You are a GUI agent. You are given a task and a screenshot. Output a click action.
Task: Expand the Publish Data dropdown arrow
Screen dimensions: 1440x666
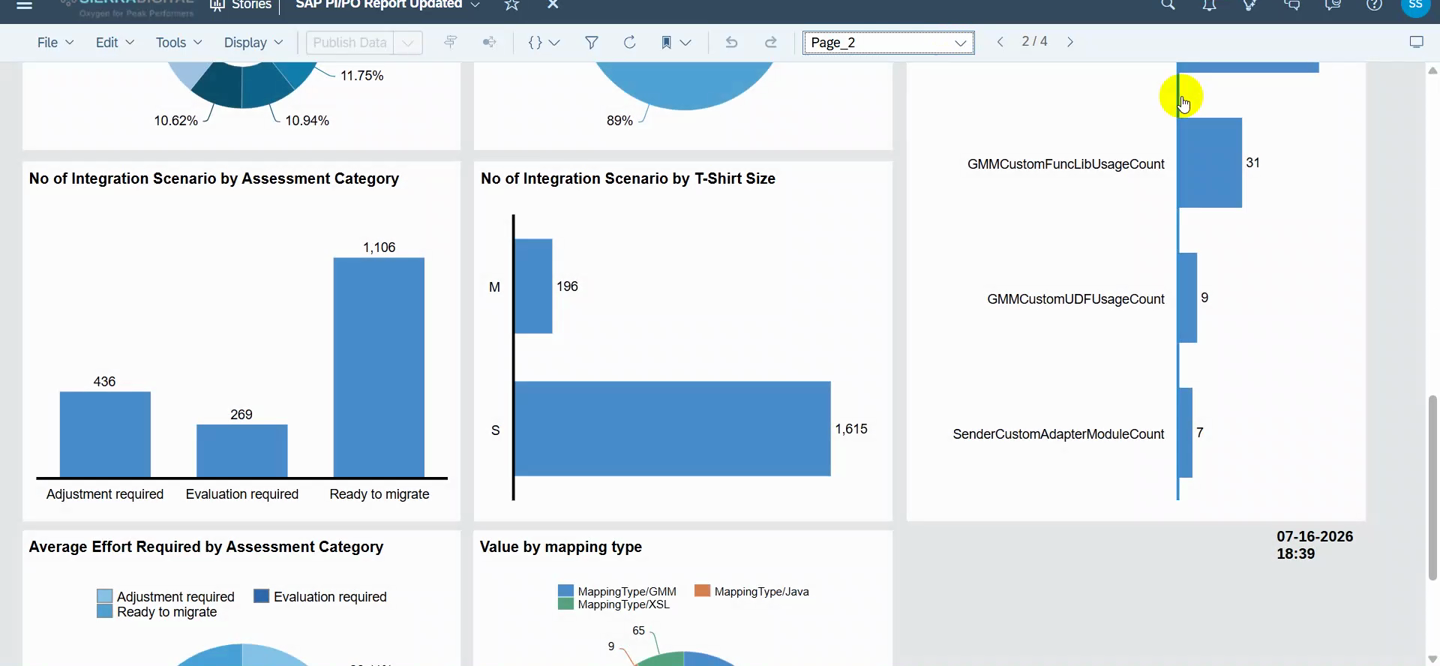point(408,43)
